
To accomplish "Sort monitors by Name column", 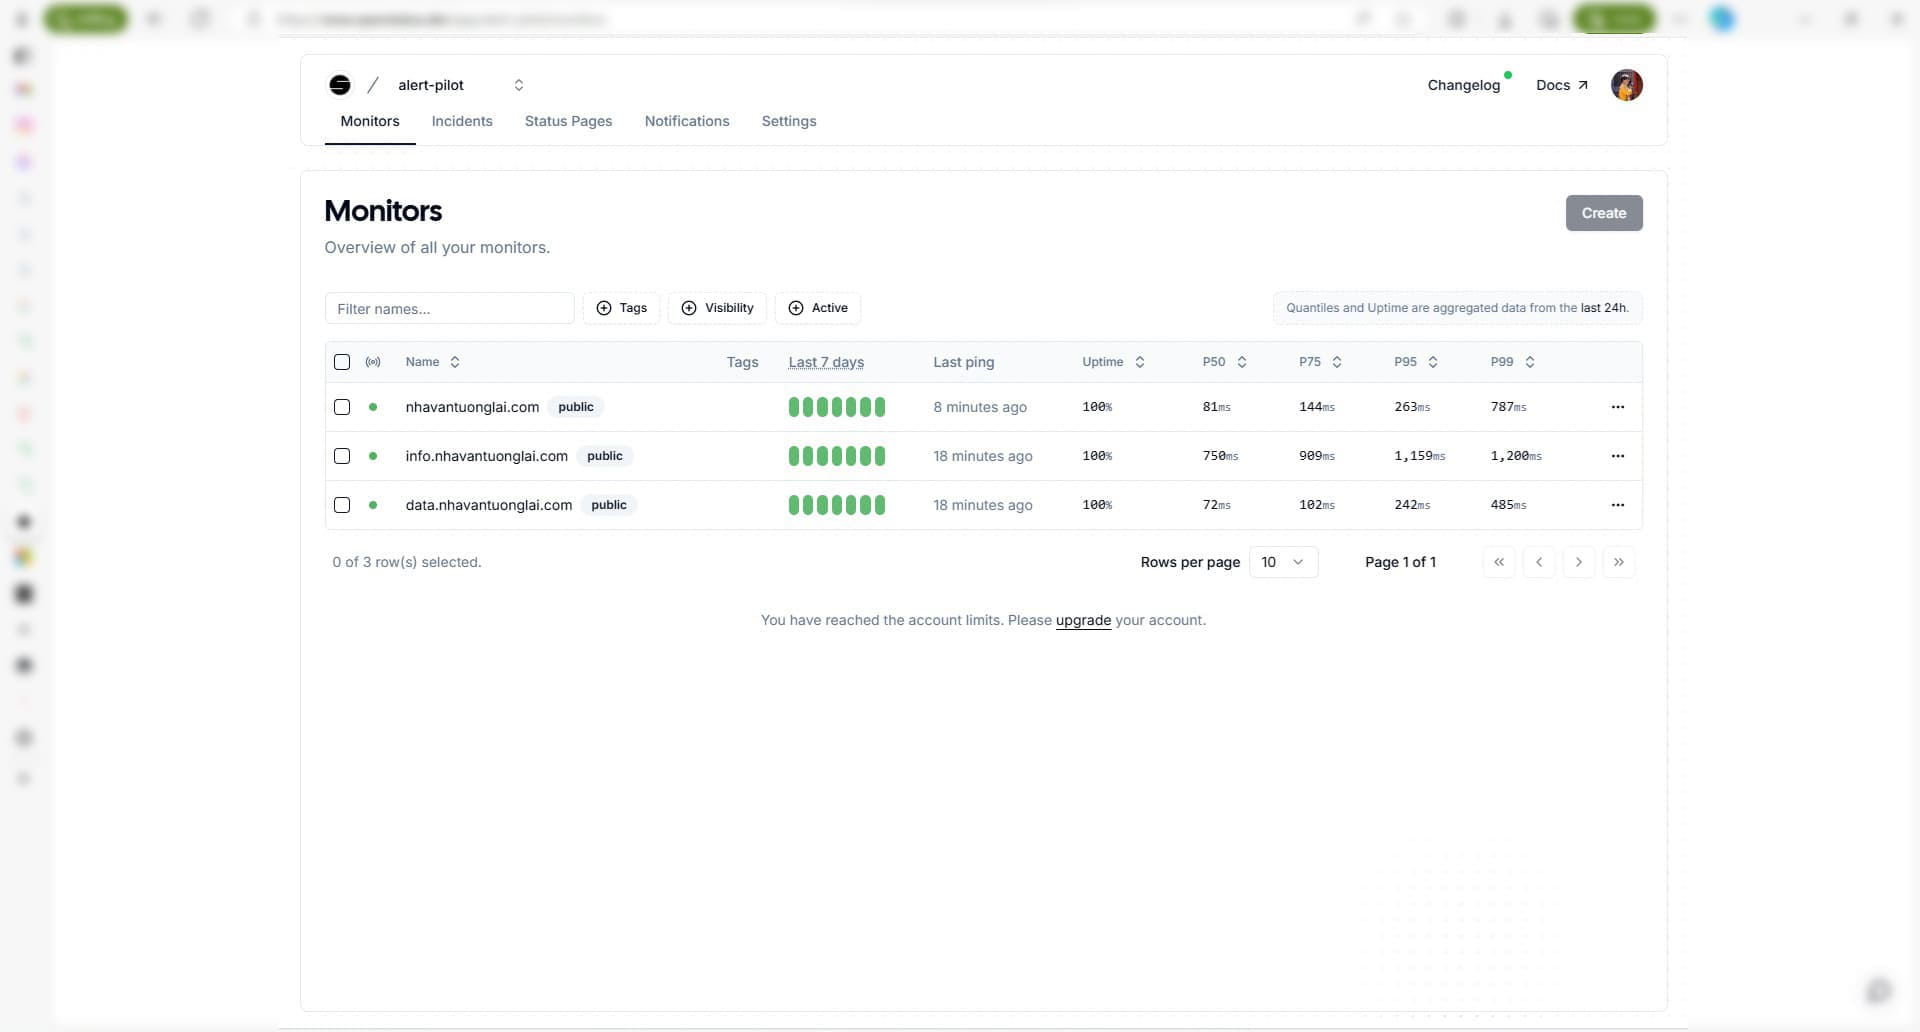I will tap(432, 362).
